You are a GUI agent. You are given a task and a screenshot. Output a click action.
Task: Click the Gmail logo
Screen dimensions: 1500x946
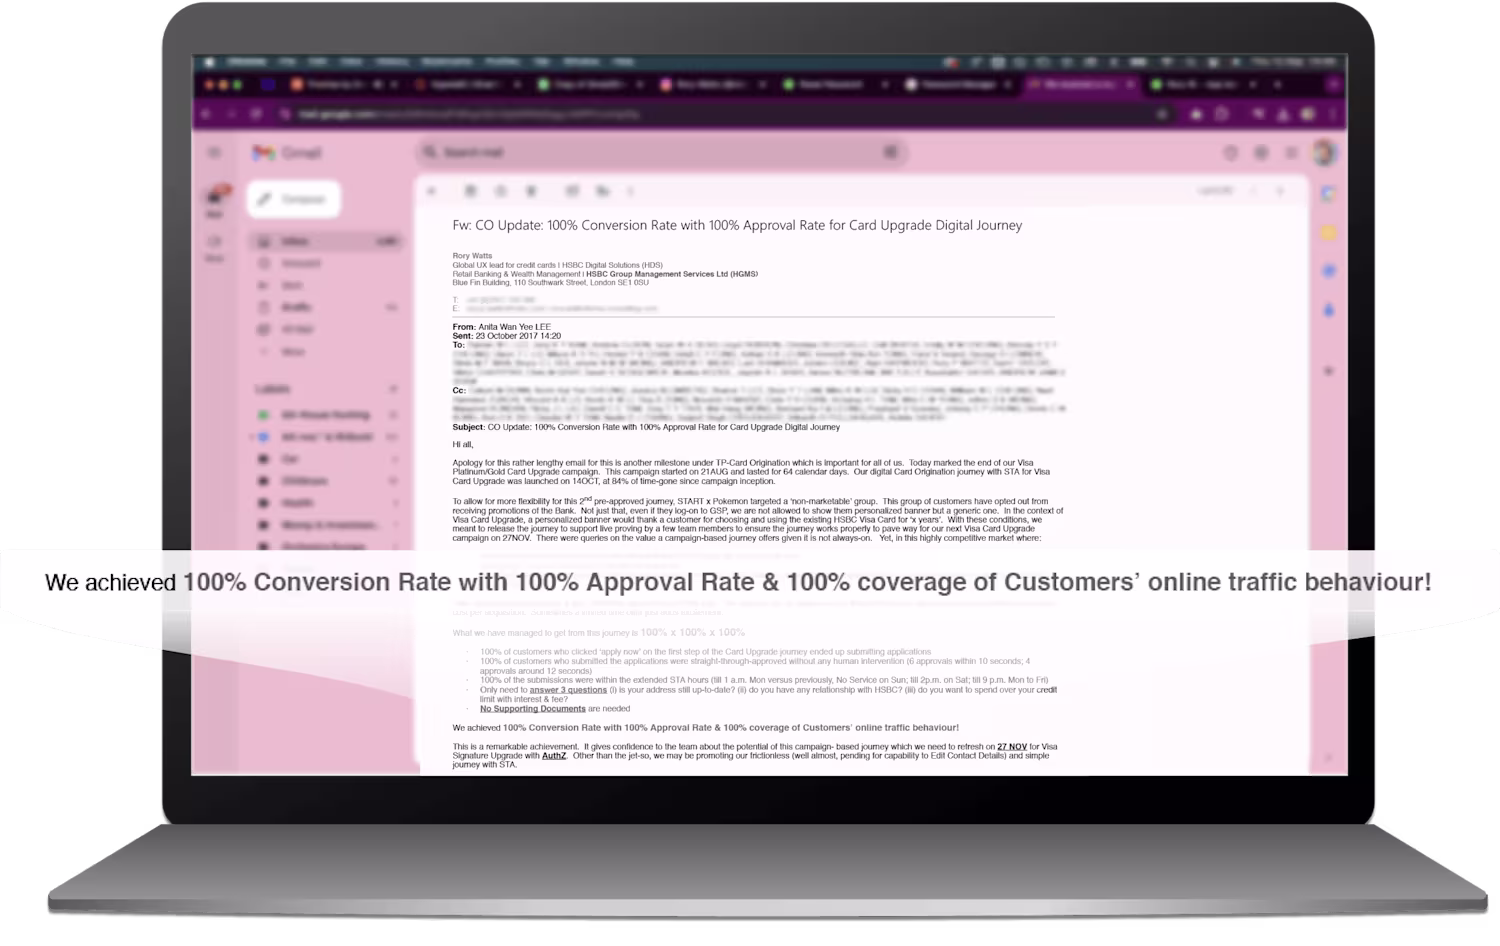[x=287, y=153]
